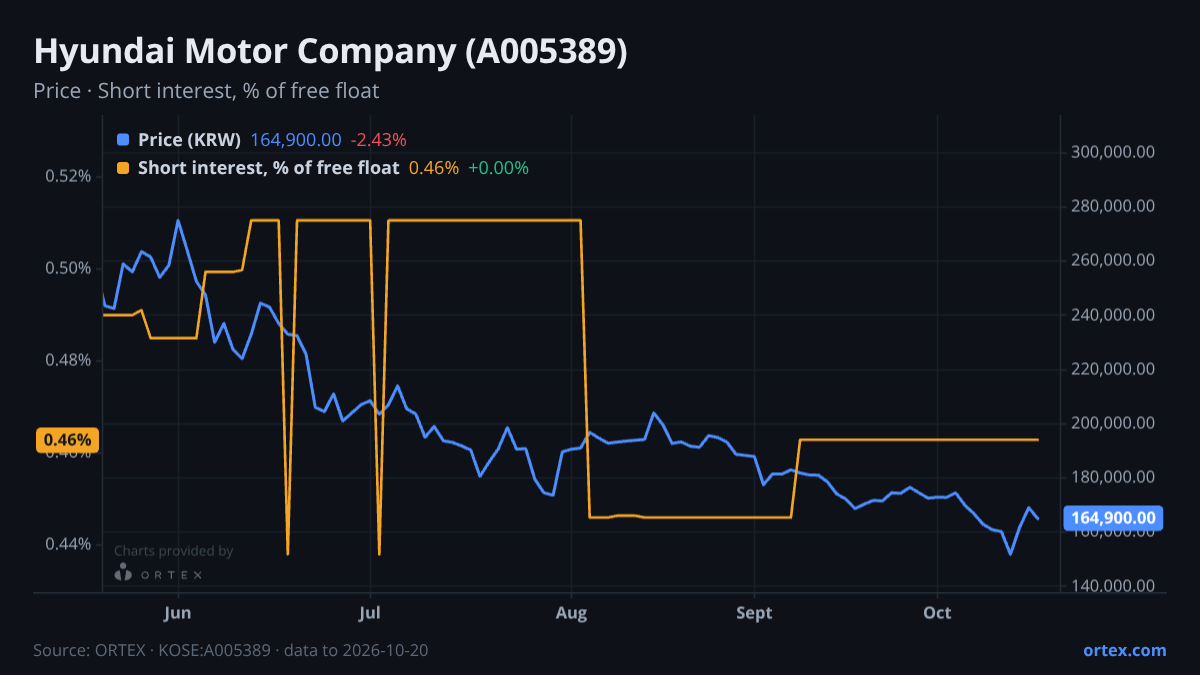Click the 140,000.00 right axis label
1200x675 pixels.
pyautogui.click(x=1114, y=586)
